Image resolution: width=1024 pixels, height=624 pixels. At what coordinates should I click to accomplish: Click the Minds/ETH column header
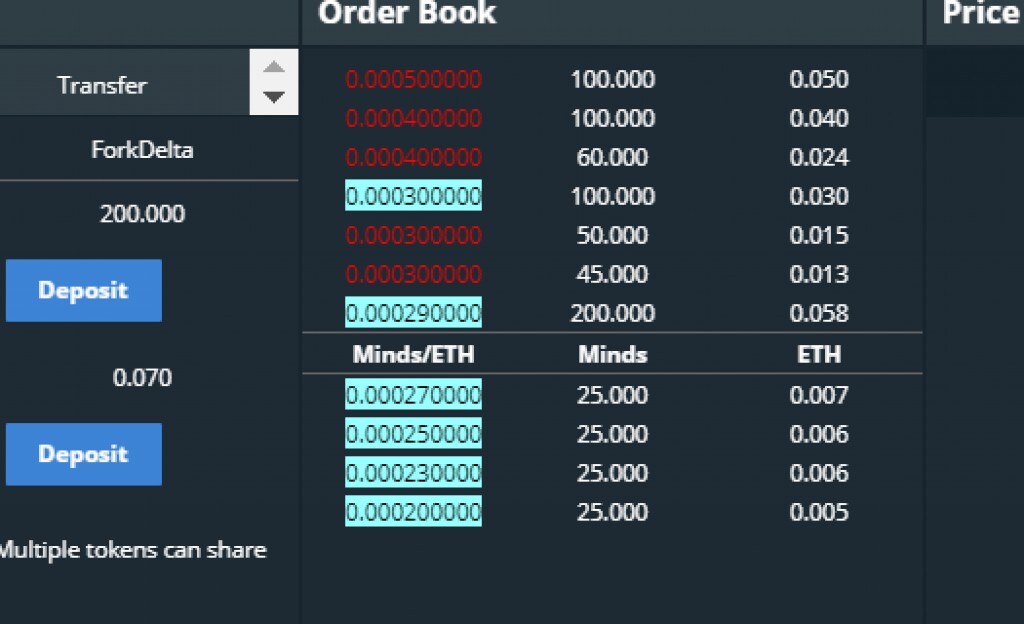[413, 354]
